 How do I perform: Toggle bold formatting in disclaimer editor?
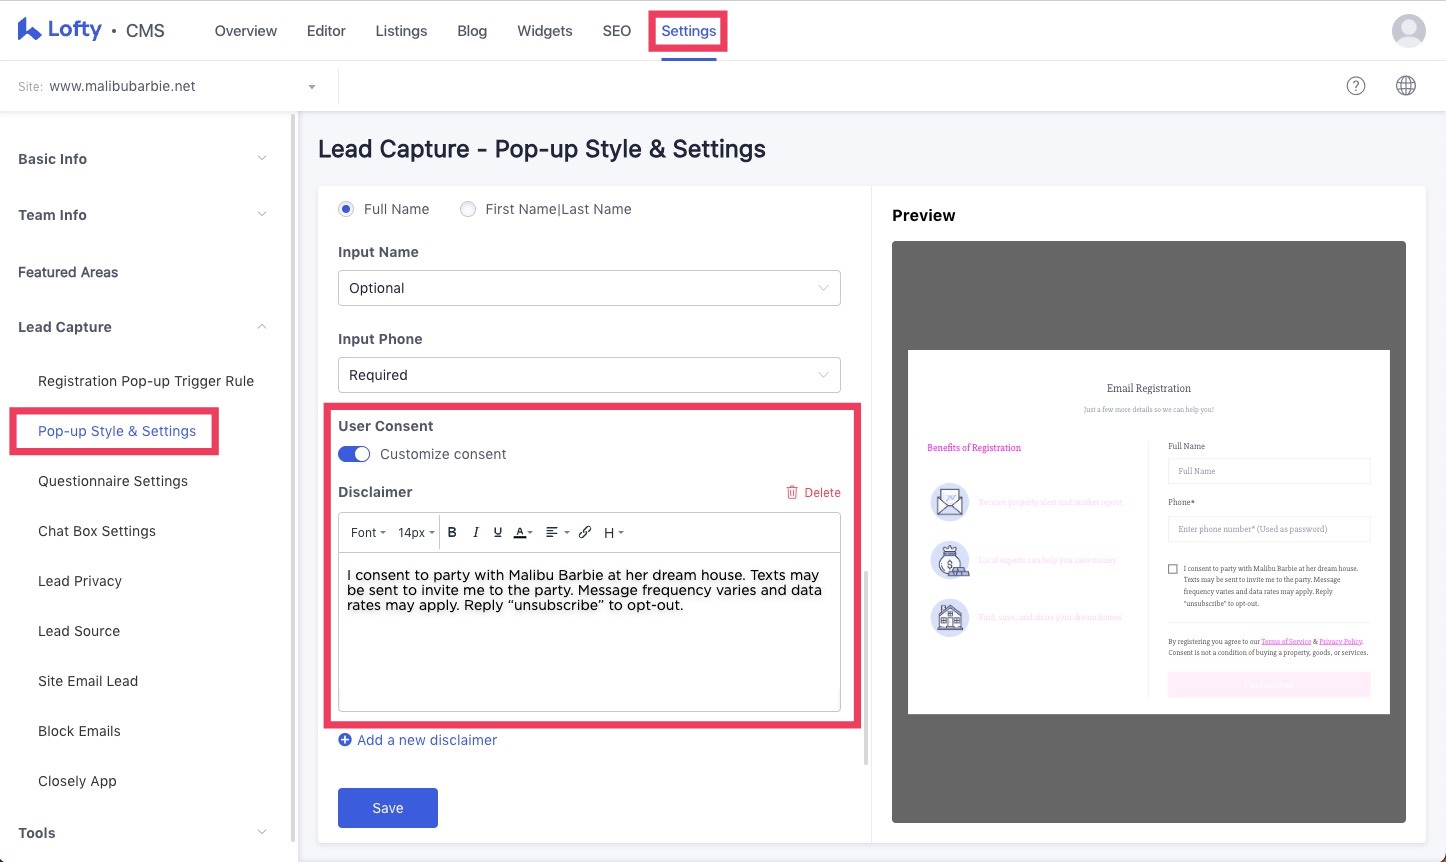452,533
